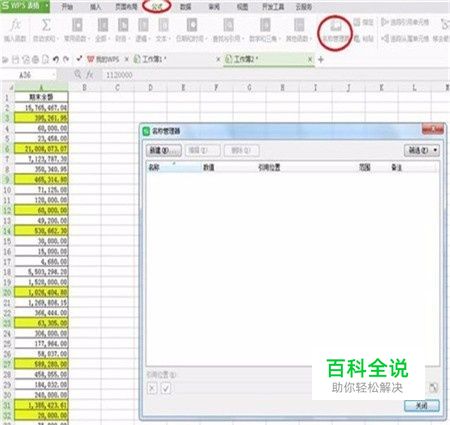Image resolution: width=450 pixels, height=425 pixels.
Task: Click Trace Precedents (追踪引用单元格)
Action: point(405,22)
